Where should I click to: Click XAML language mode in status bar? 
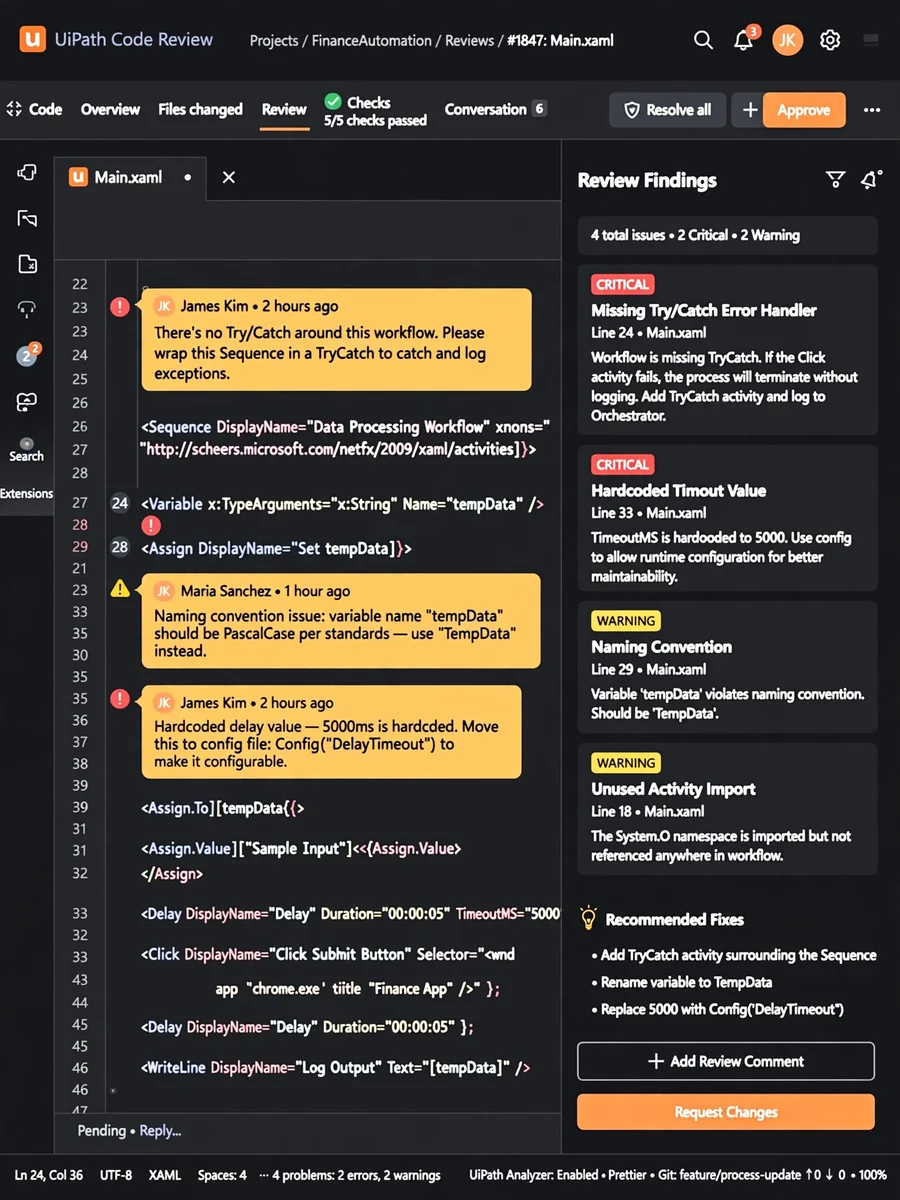click(166, 1175)
